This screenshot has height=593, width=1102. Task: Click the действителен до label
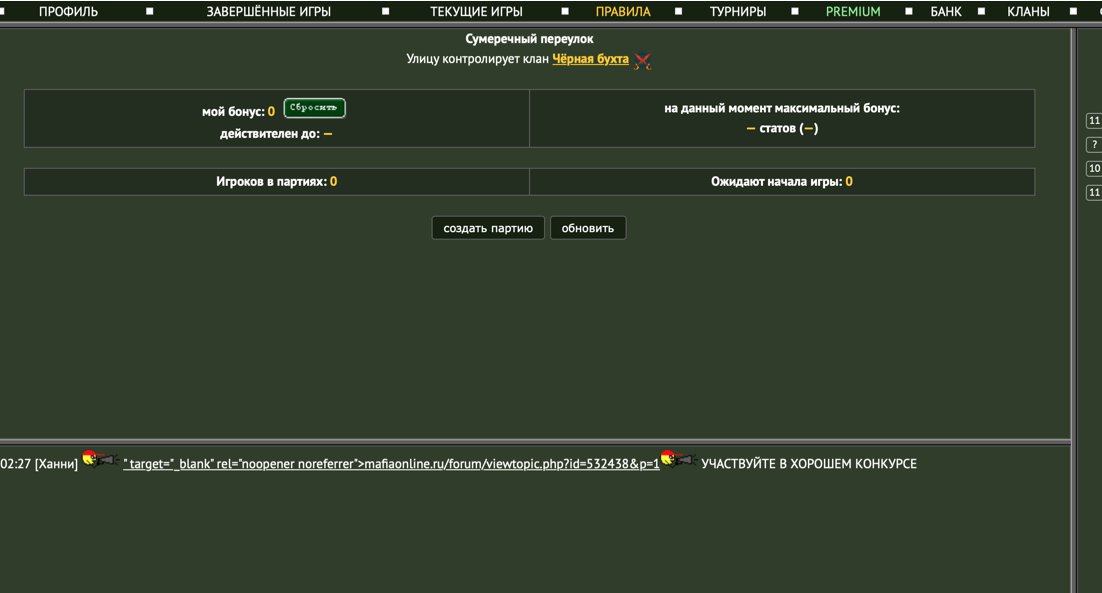270,133
